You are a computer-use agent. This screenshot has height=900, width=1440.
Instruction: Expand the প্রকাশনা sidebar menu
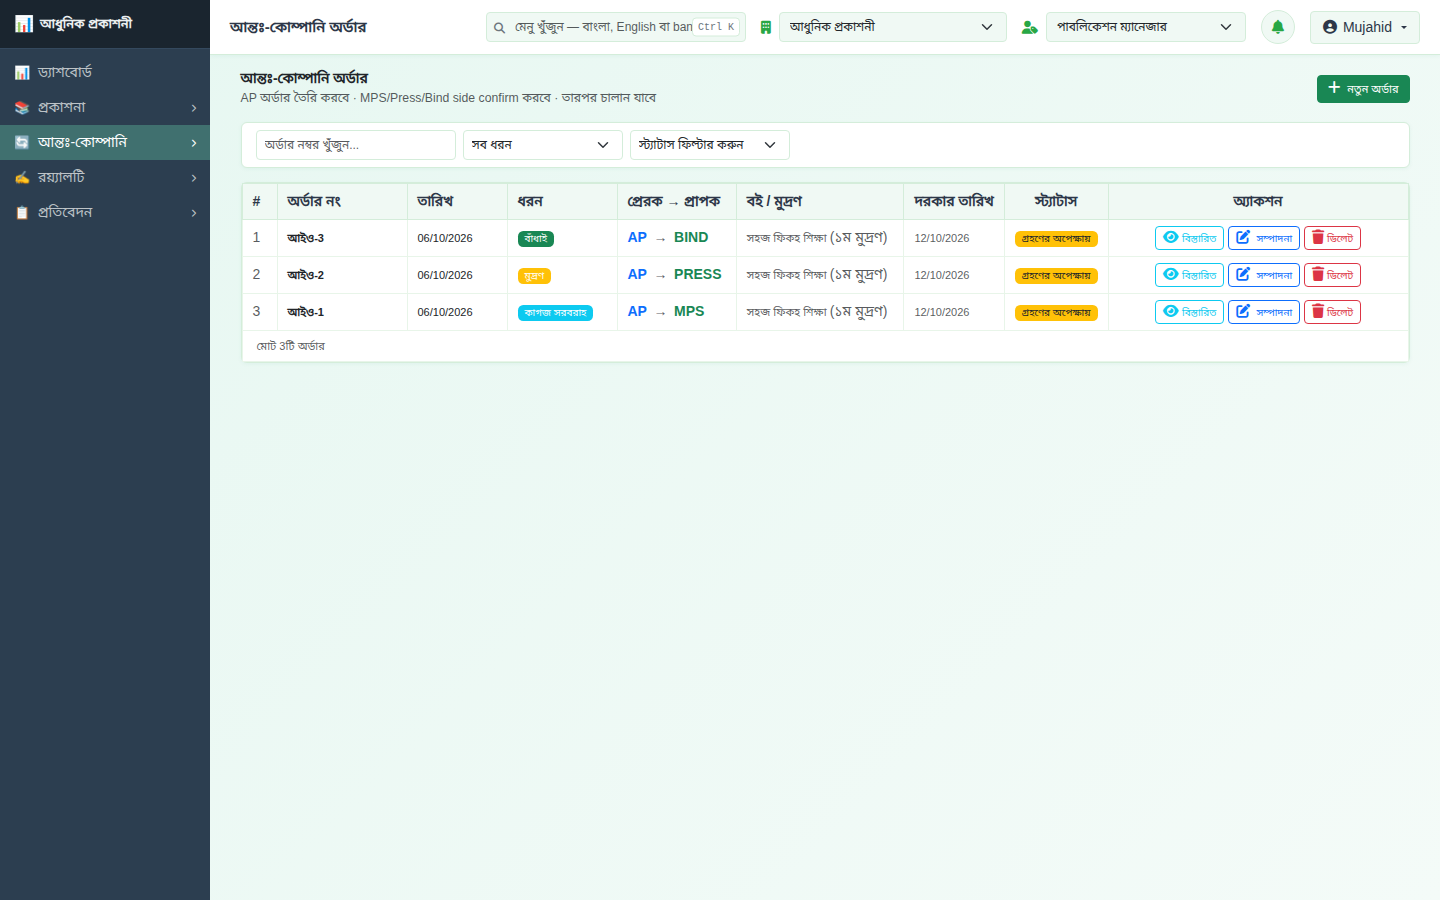point(105,107)
